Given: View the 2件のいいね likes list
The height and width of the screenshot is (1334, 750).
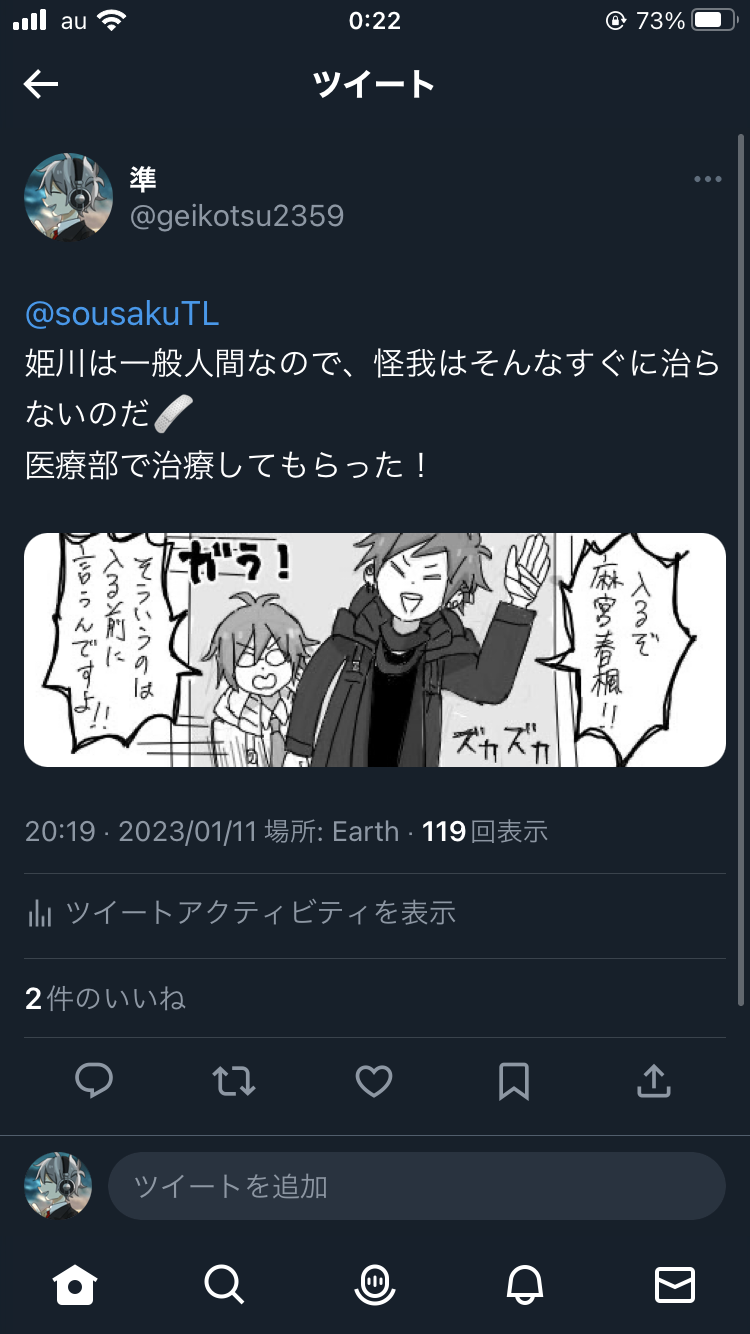Looking at the screenshot, I should pyautogui.click(x=105, y=998).
